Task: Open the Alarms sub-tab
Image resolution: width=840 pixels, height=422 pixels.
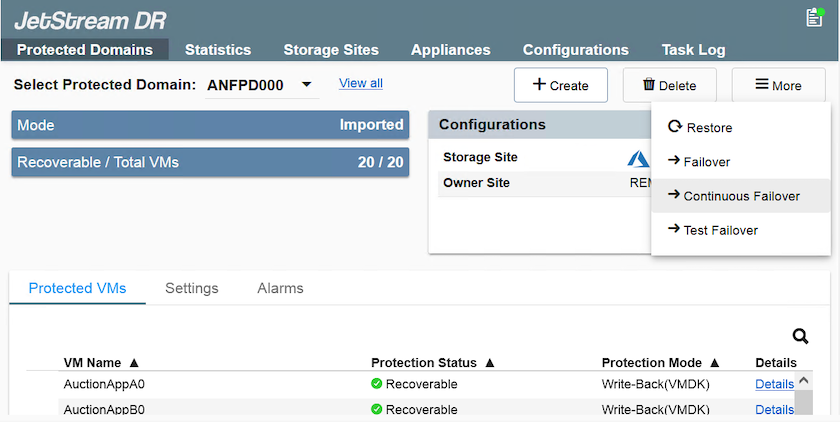Action: pos(280,288)
